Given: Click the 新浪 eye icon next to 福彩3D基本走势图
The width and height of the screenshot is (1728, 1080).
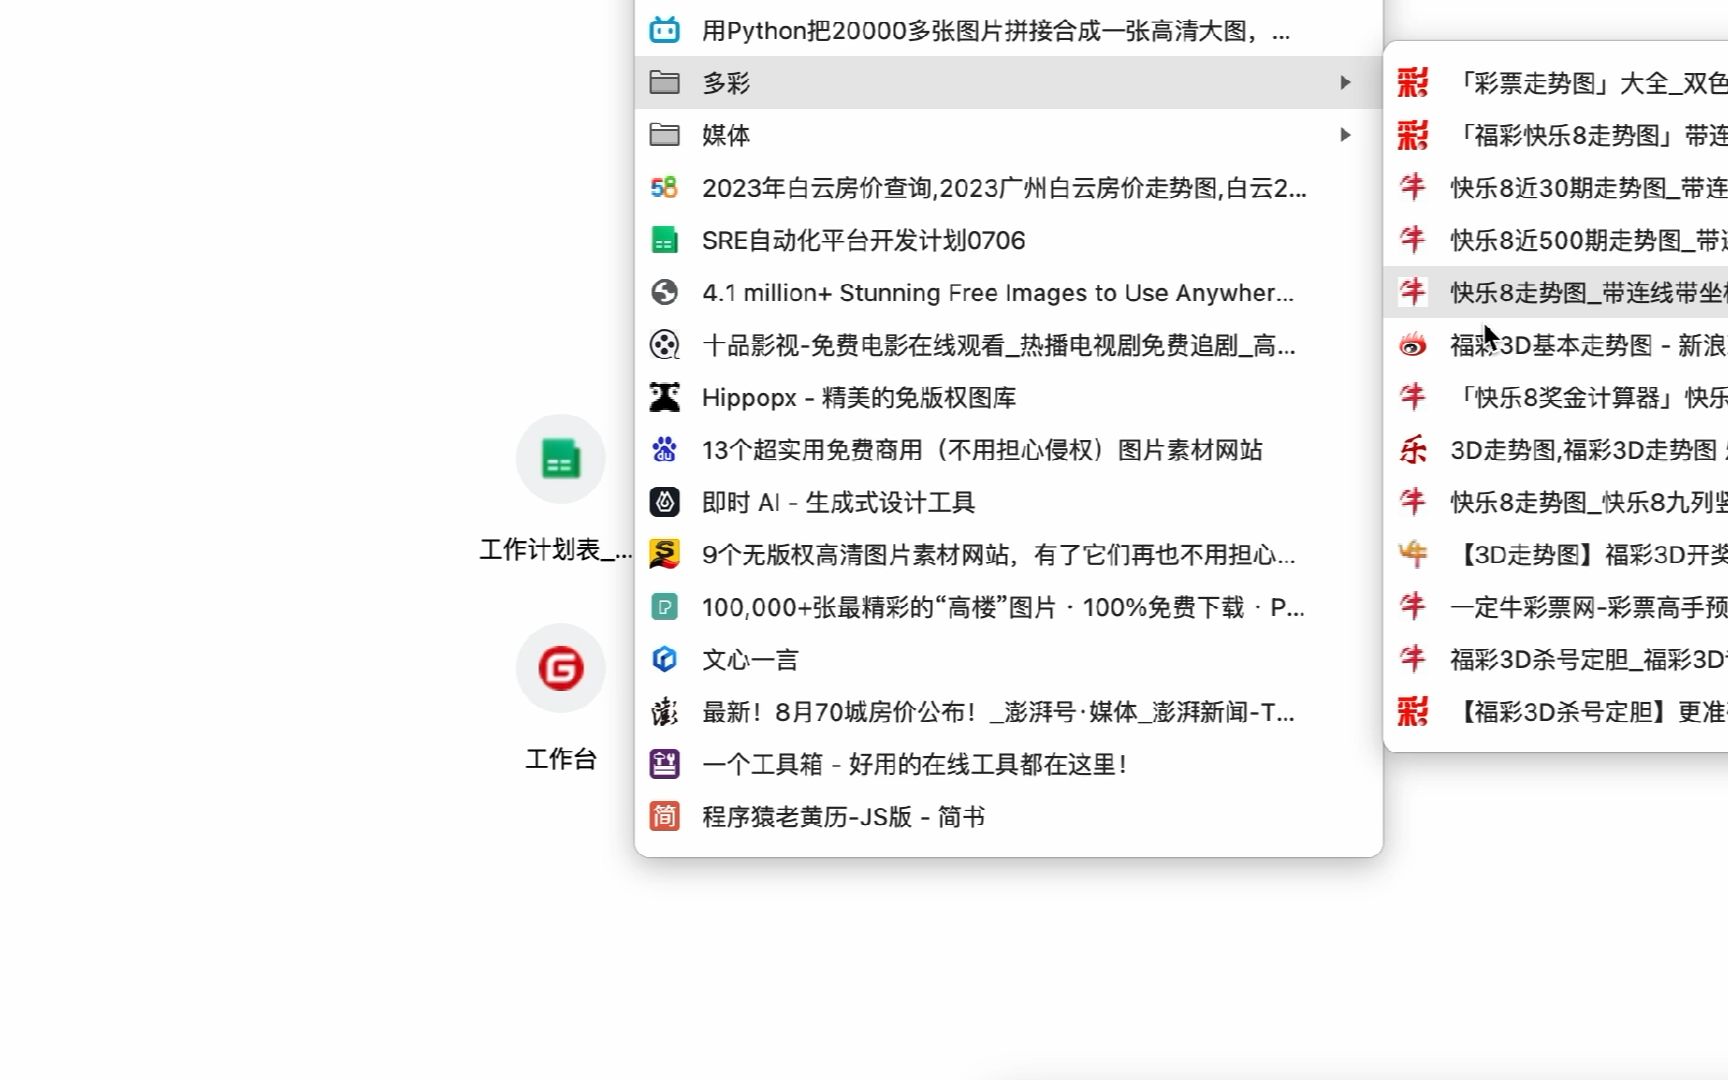Looking at the screenshot, I should 1412,345.
